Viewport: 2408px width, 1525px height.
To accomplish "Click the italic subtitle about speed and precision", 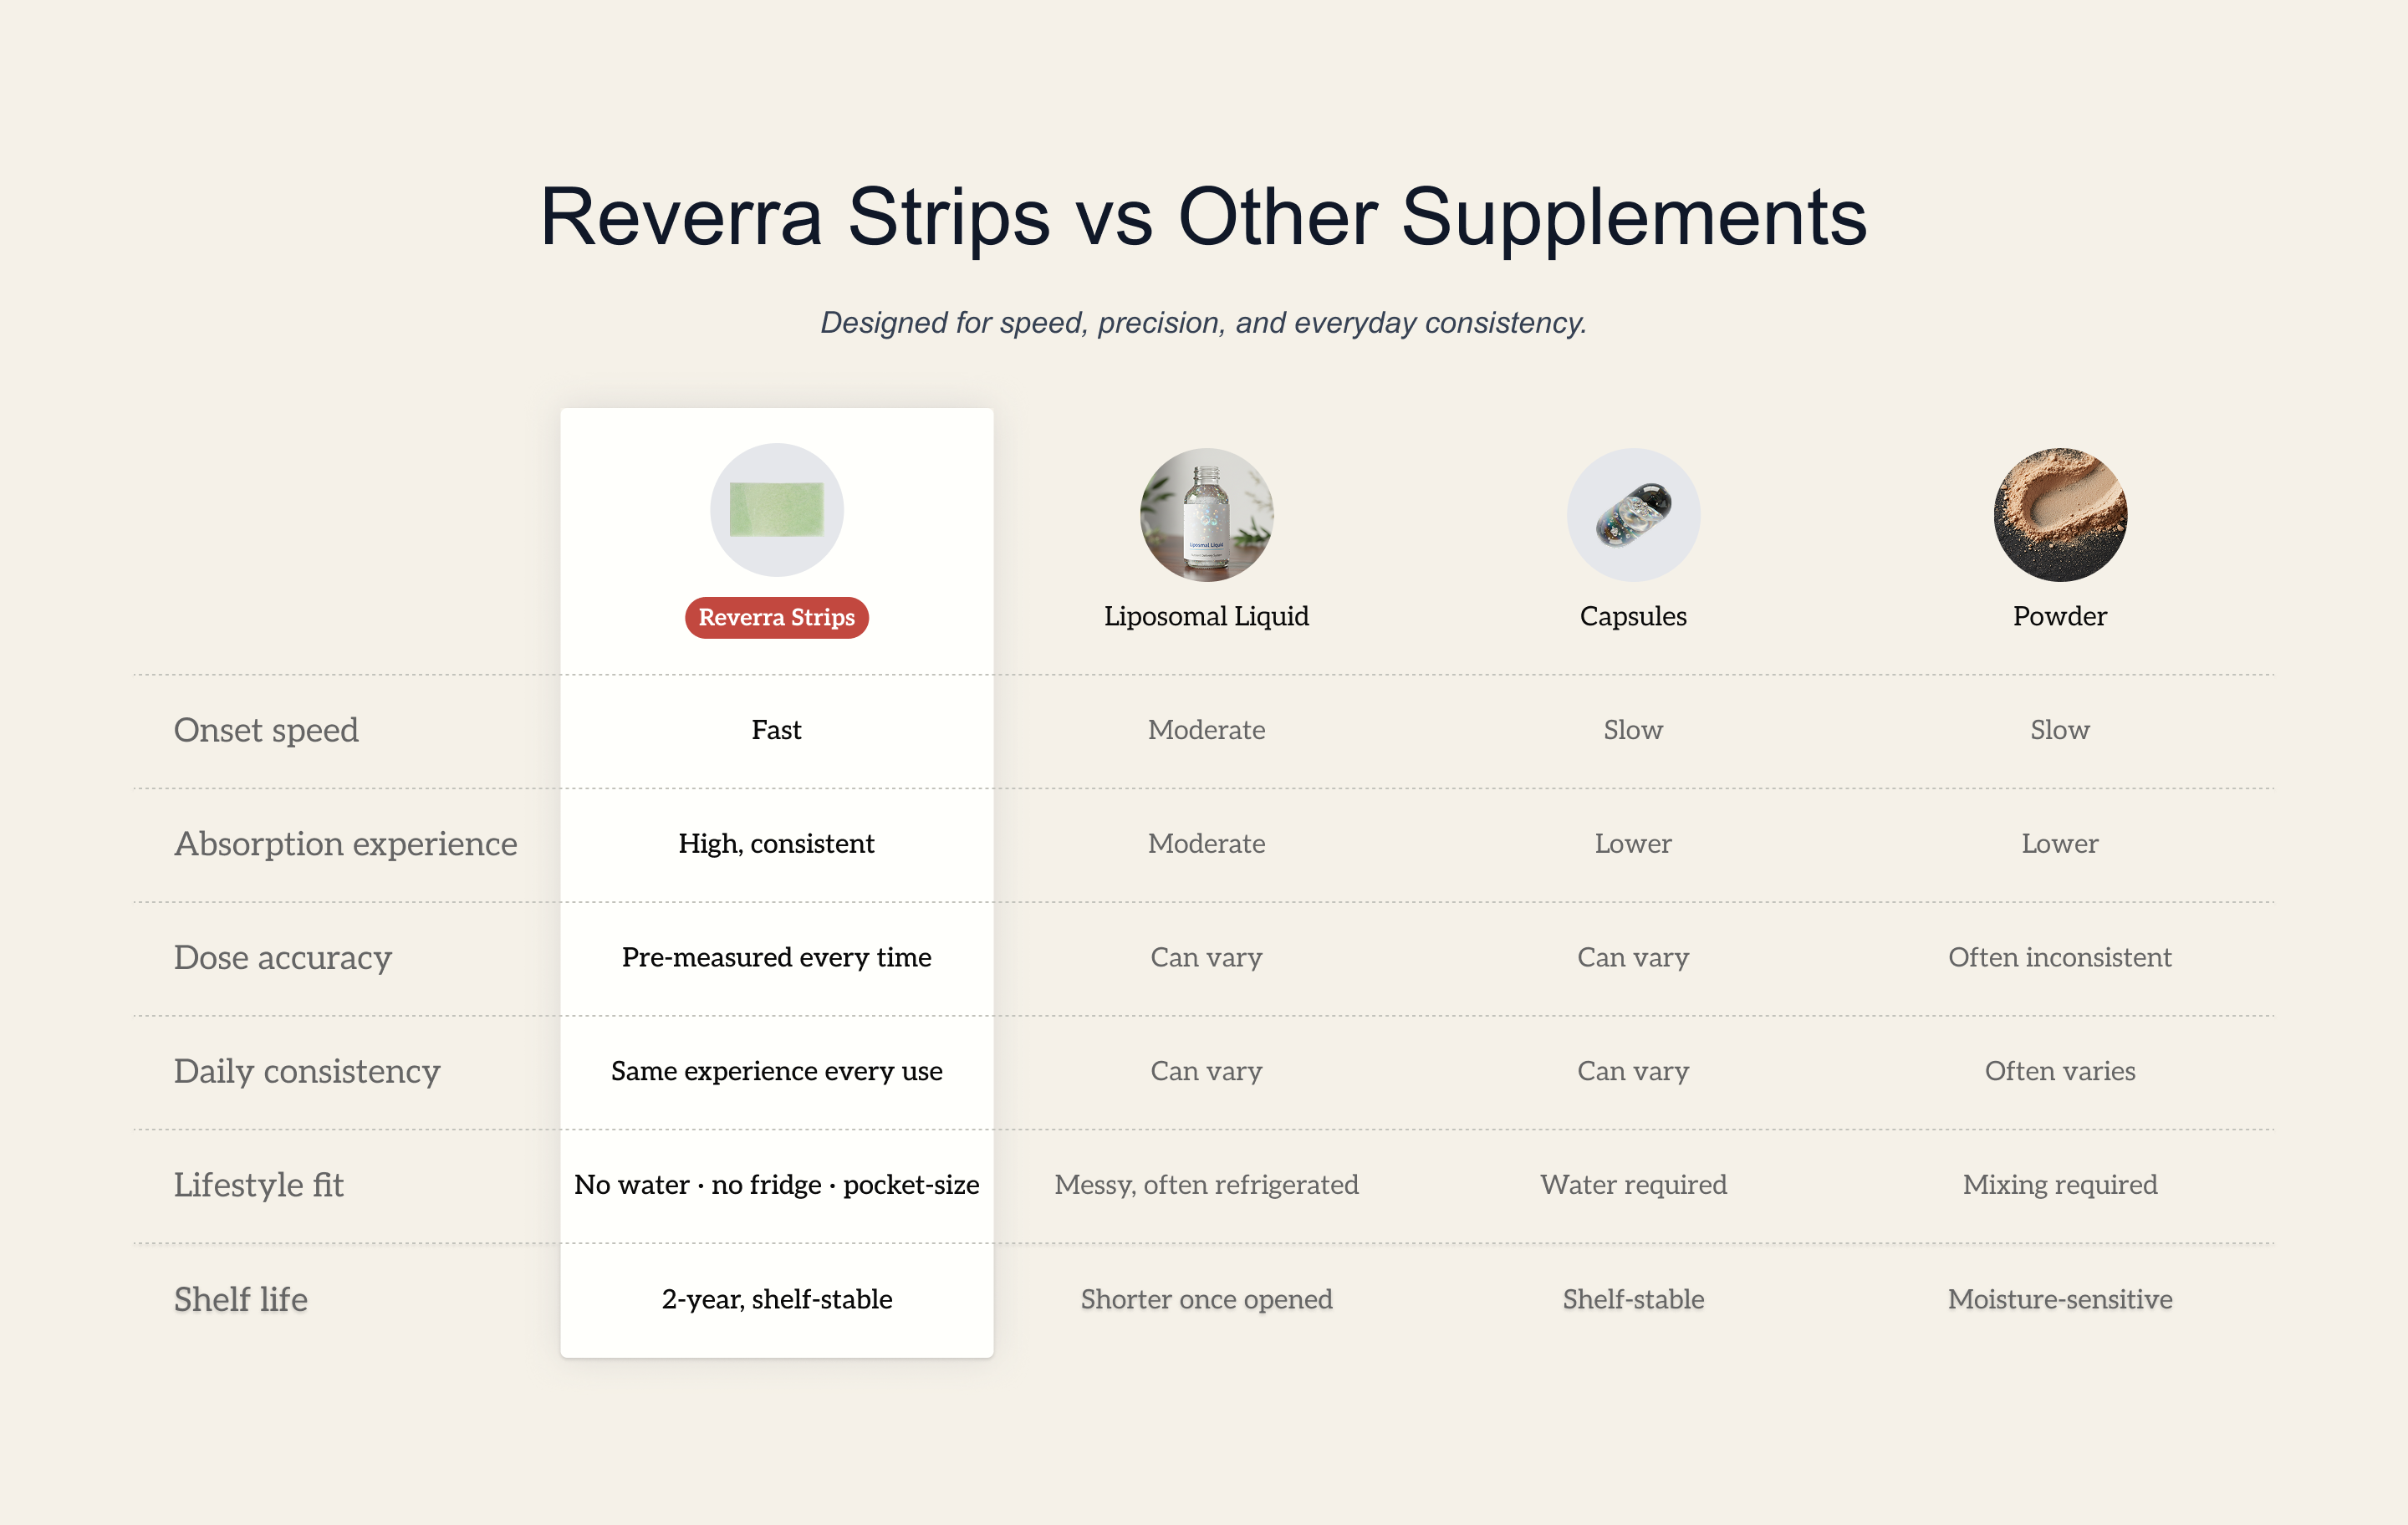I will [x=1203, y=323].
